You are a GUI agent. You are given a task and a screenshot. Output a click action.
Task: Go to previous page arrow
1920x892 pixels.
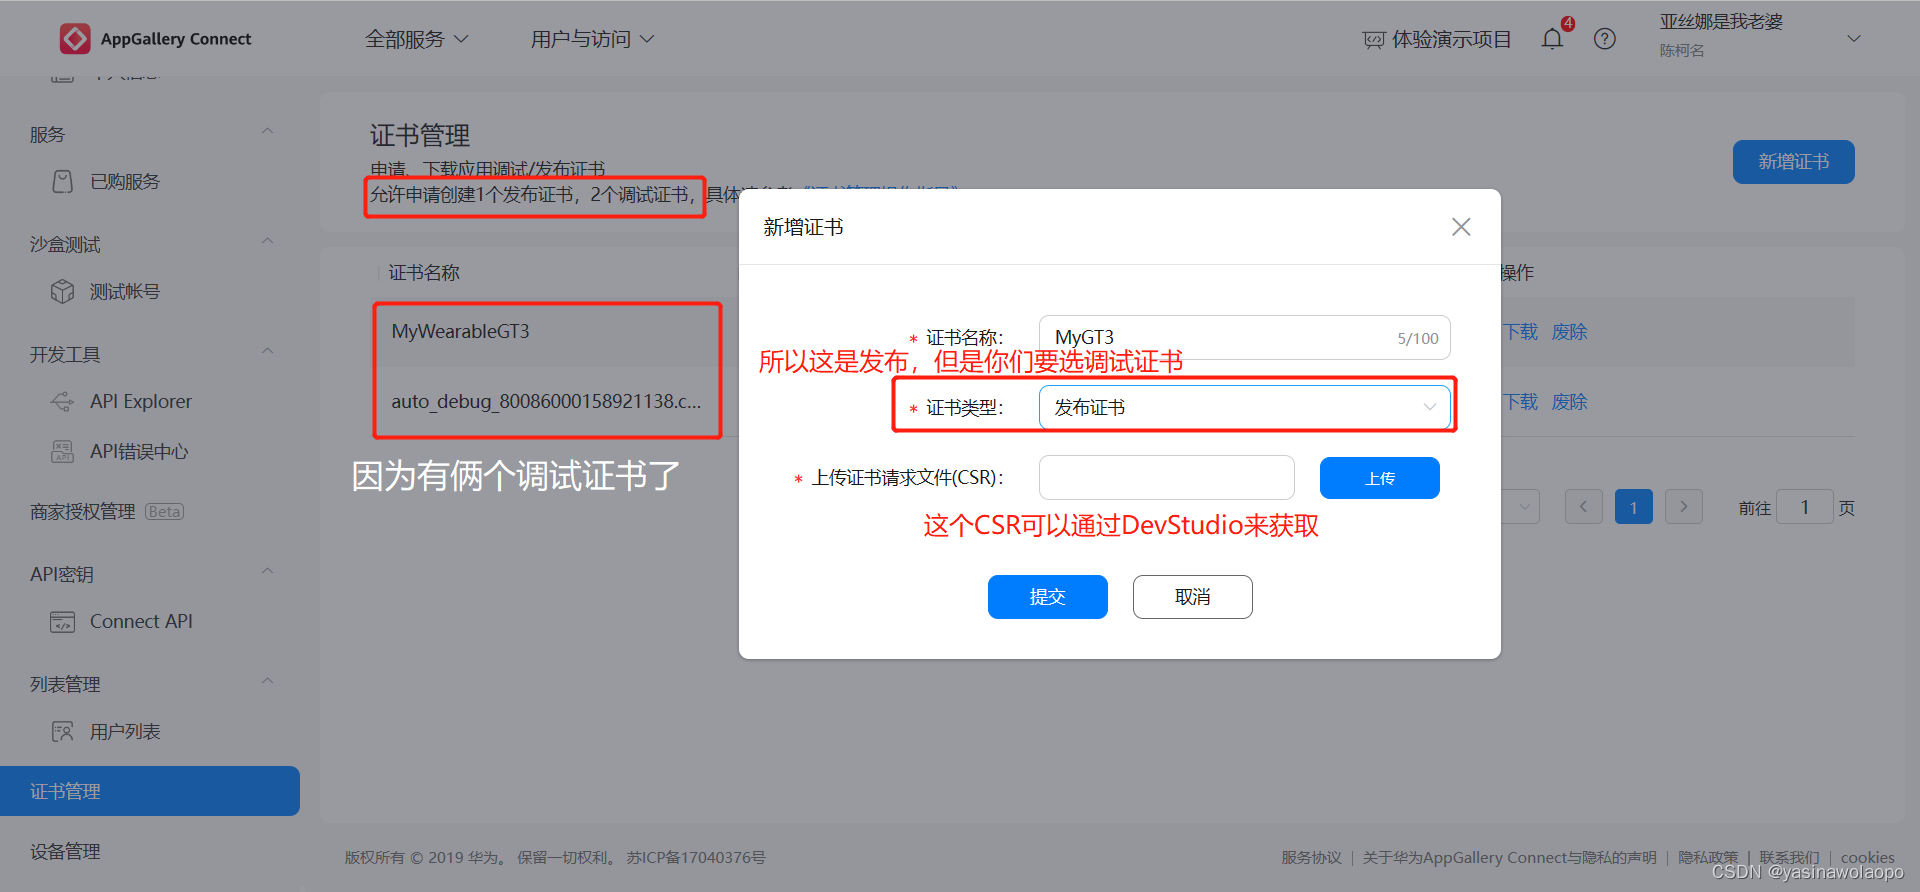coord(1584,507)
